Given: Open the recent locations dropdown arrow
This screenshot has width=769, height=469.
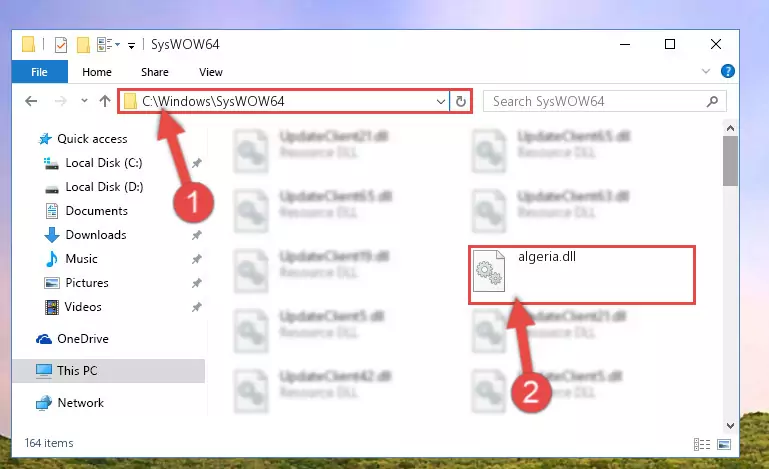Looking at the screenshot, I should [x=84, y=101].
